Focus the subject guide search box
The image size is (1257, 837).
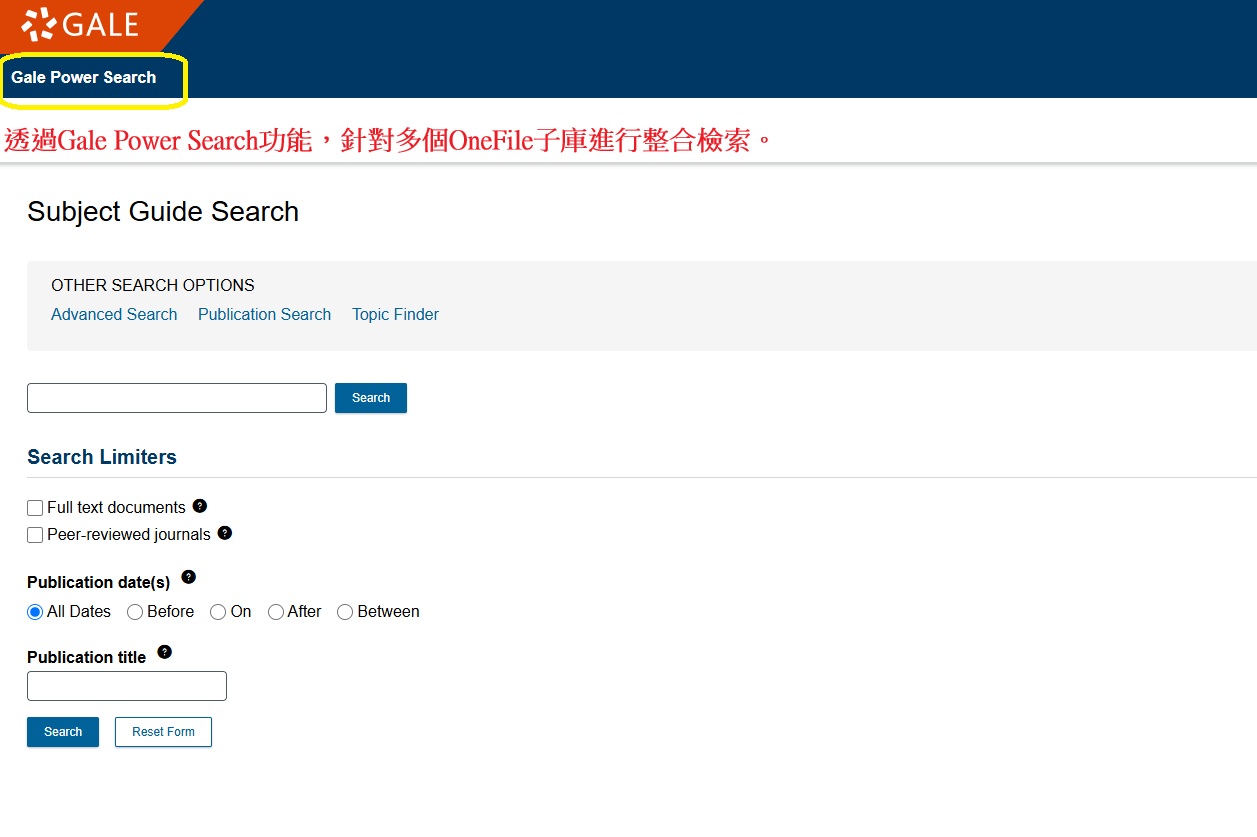(177, 398)
